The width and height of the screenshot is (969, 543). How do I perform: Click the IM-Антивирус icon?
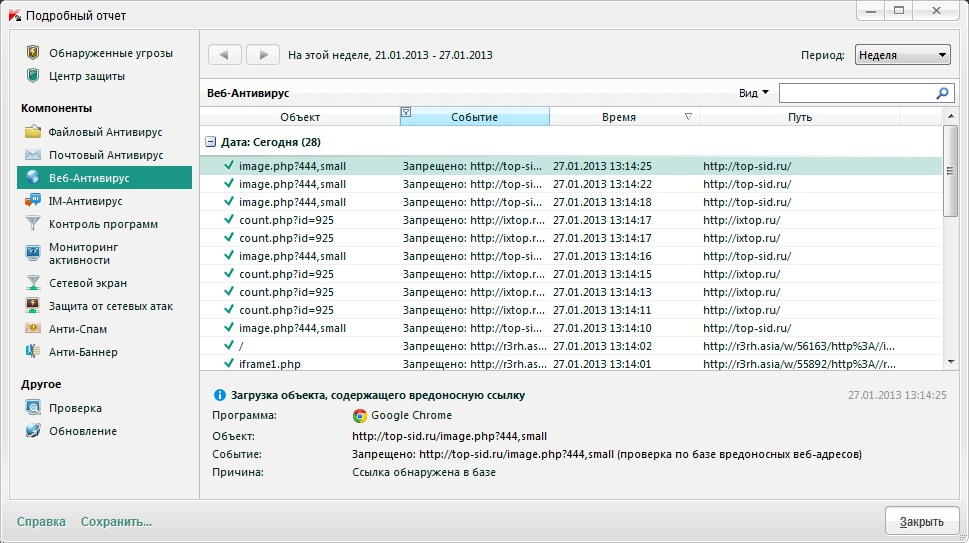(33, 201)
